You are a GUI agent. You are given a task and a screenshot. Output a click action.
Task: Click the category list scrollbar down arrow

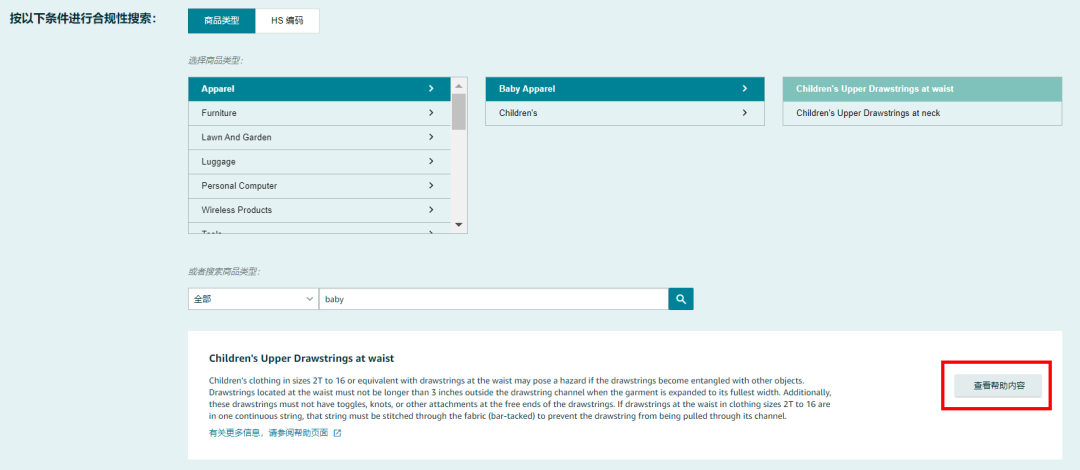pos(459,225)
